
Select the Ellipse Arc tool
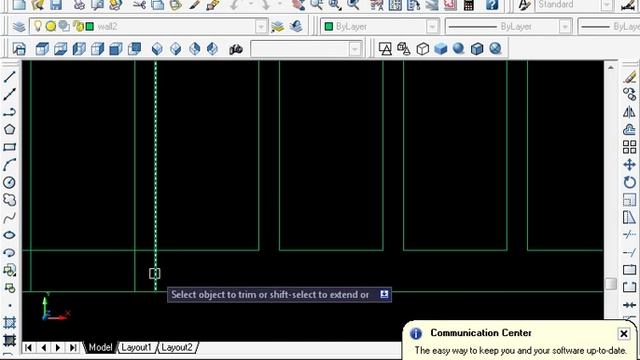9,252
